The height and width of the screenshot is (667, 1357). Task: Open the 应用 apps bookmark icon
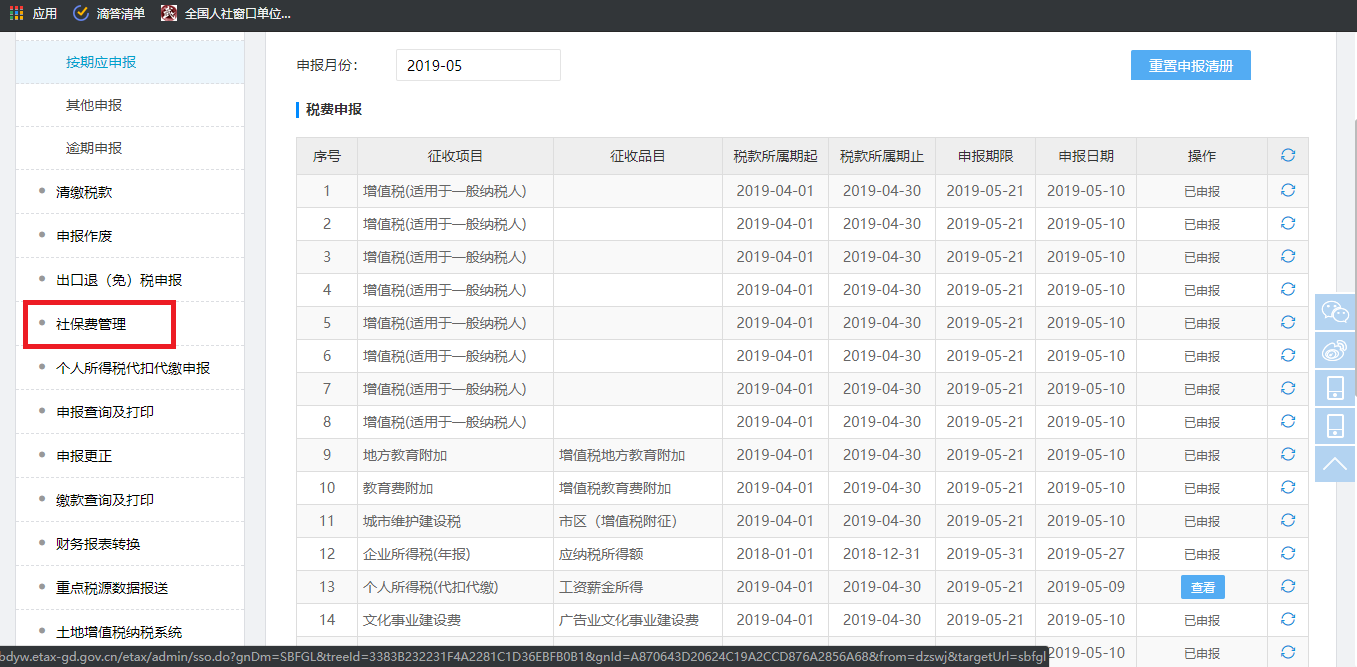[x=17, y=14]
